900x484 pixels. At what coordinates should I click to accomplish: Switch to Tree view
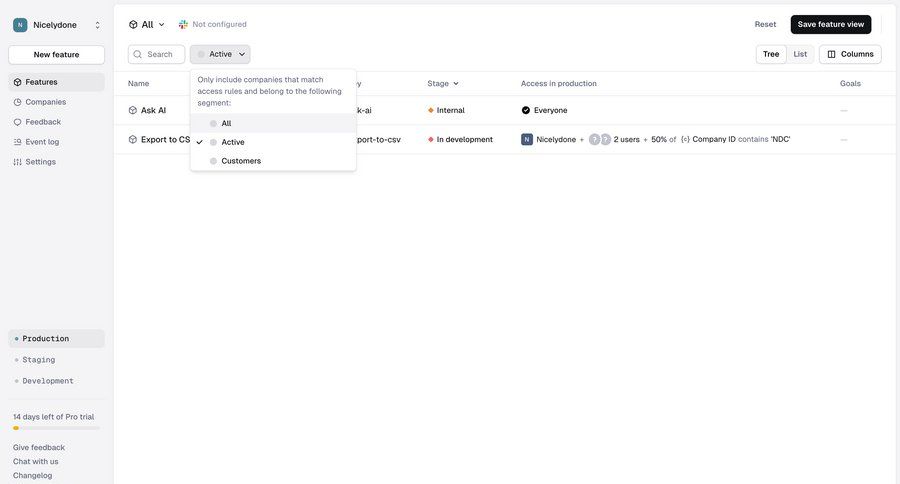771,54
